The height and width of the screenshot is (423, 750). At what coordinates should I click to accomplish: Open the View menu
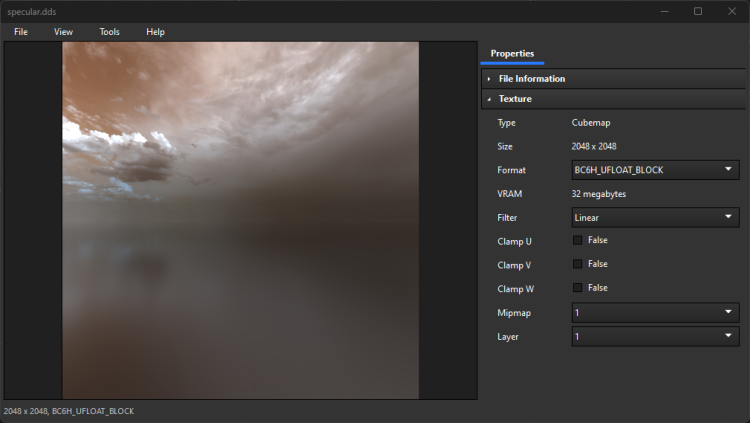pos(63,32)
